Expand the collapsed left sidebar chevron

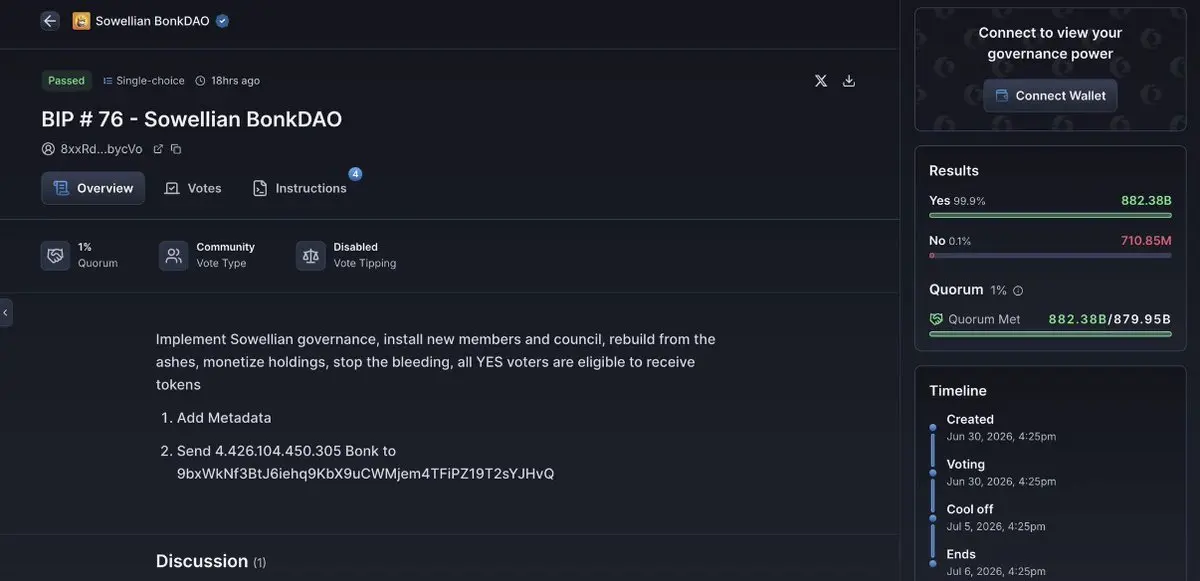(x=5, y=313)
